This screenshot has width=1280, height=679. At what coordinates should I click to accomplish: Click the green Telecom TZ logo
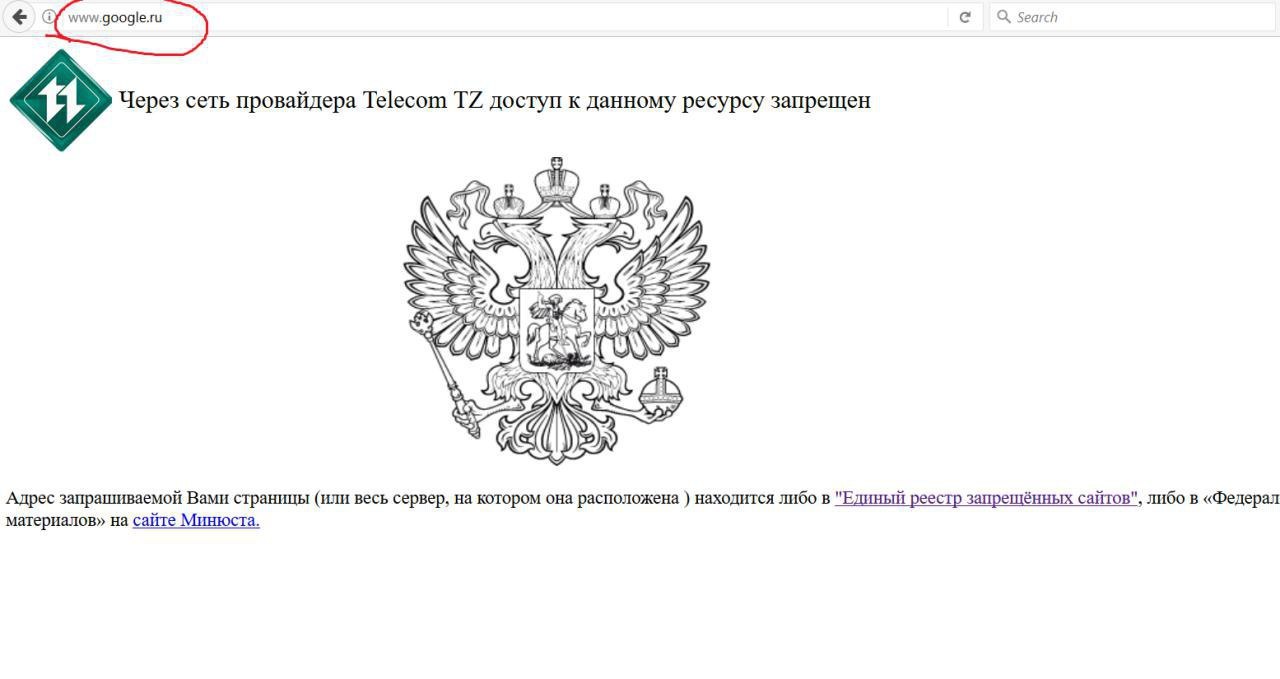61,100
